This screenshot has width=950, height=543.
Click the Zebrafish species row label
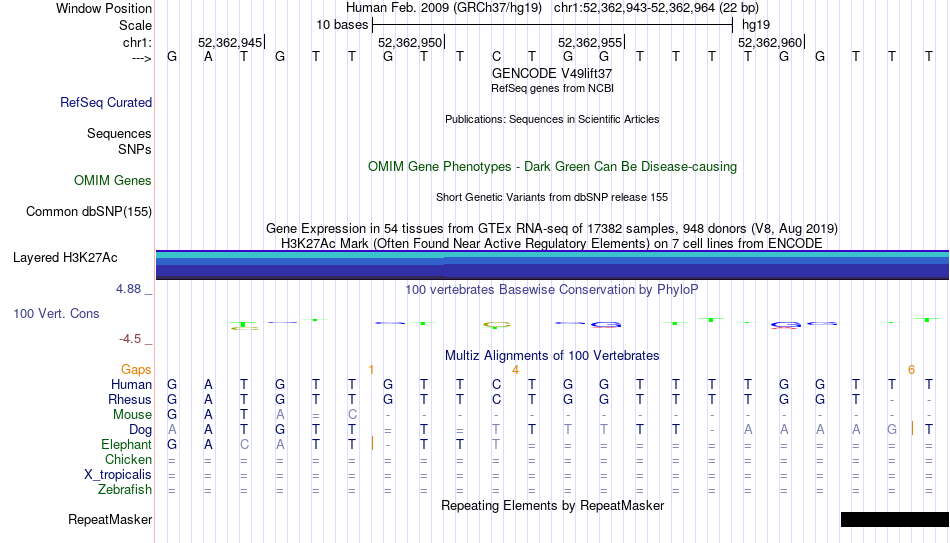pyautogui.click(x=125, y=489)
